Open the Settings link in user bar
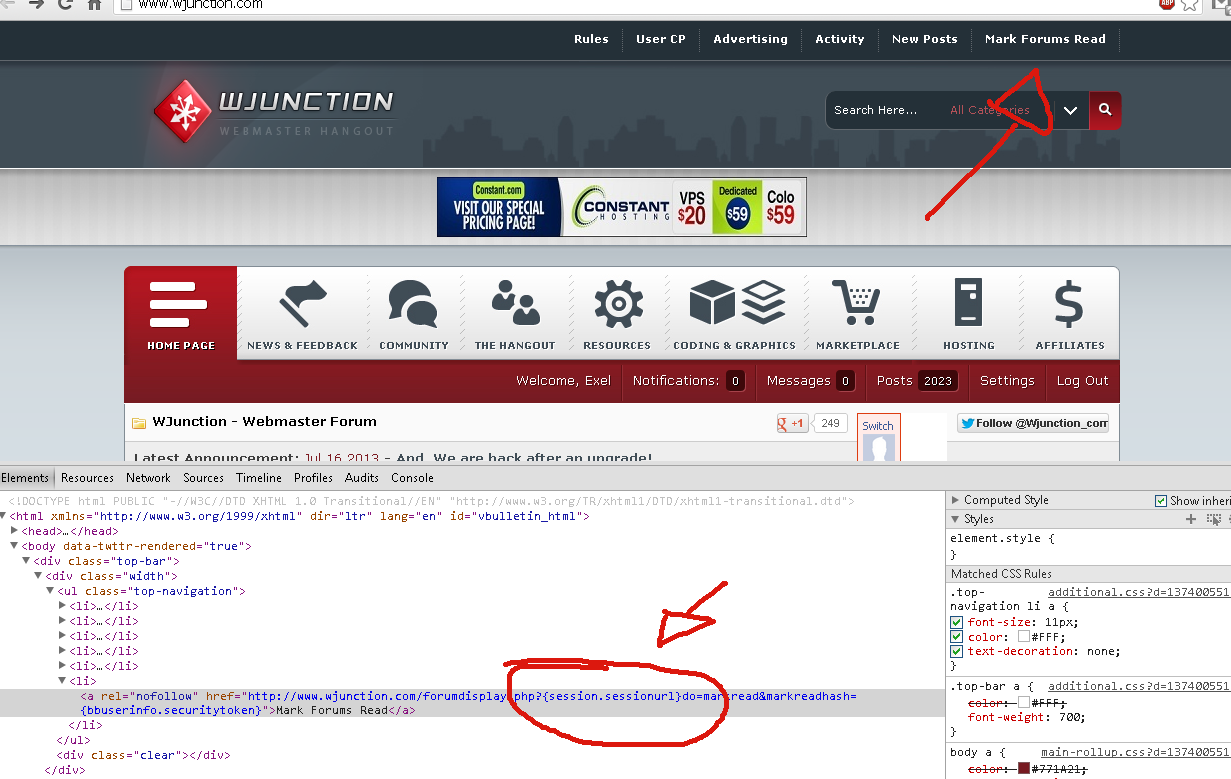 [1007, 381]
